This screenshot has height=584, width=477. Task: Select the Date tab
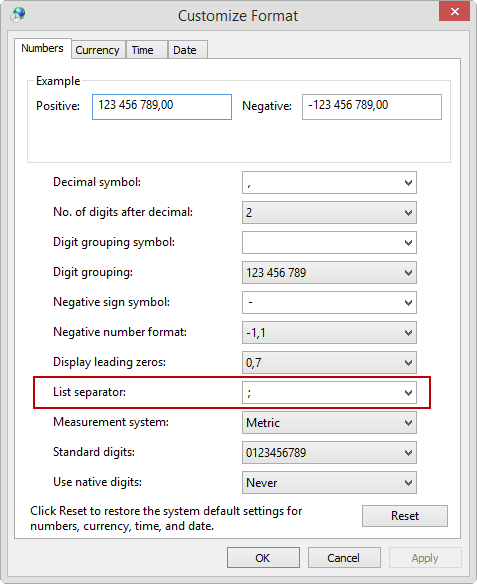[187, 50]
